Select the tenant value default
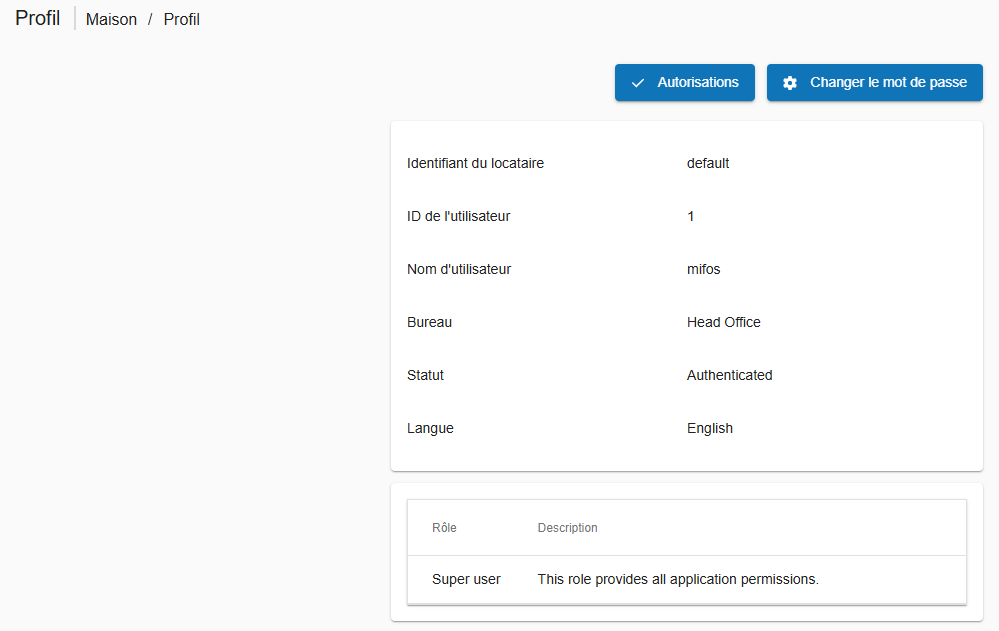999x631 pixels. pos(708,163)
